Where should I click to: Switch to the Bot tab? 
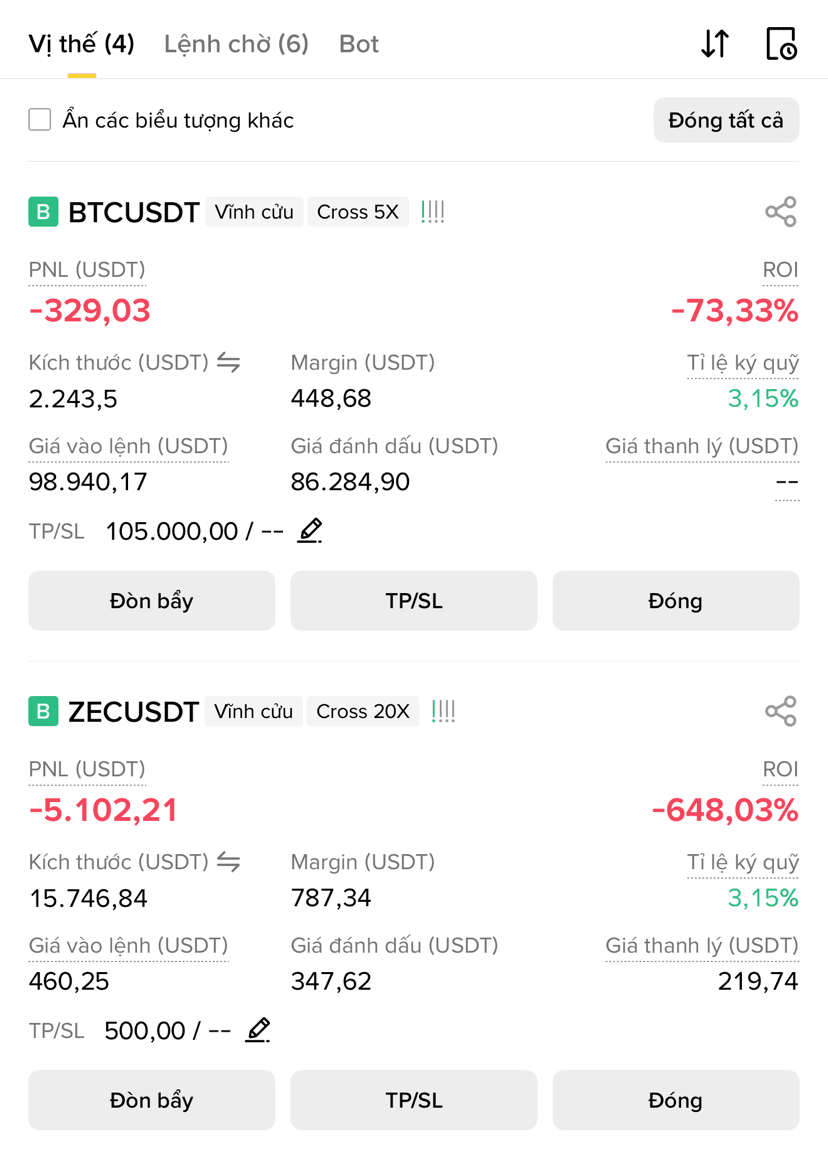(x=359, y=44)
